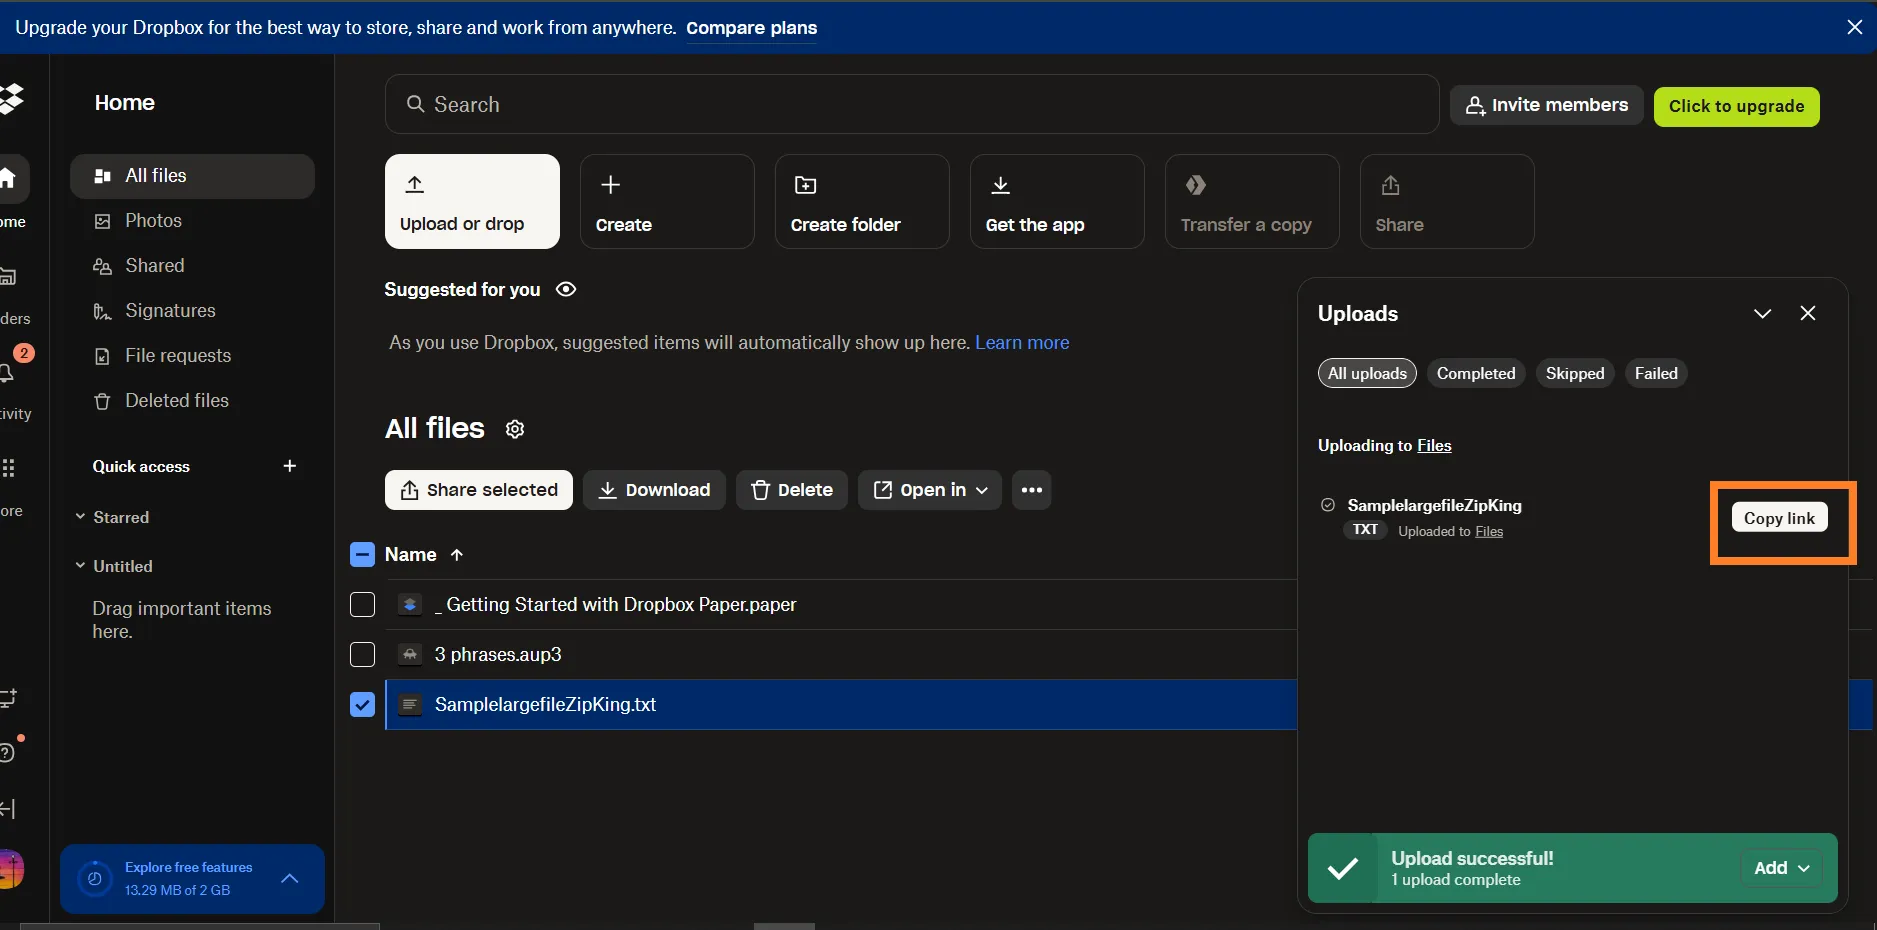Click the plus icon beside Quick access

[x=290, y=466]
